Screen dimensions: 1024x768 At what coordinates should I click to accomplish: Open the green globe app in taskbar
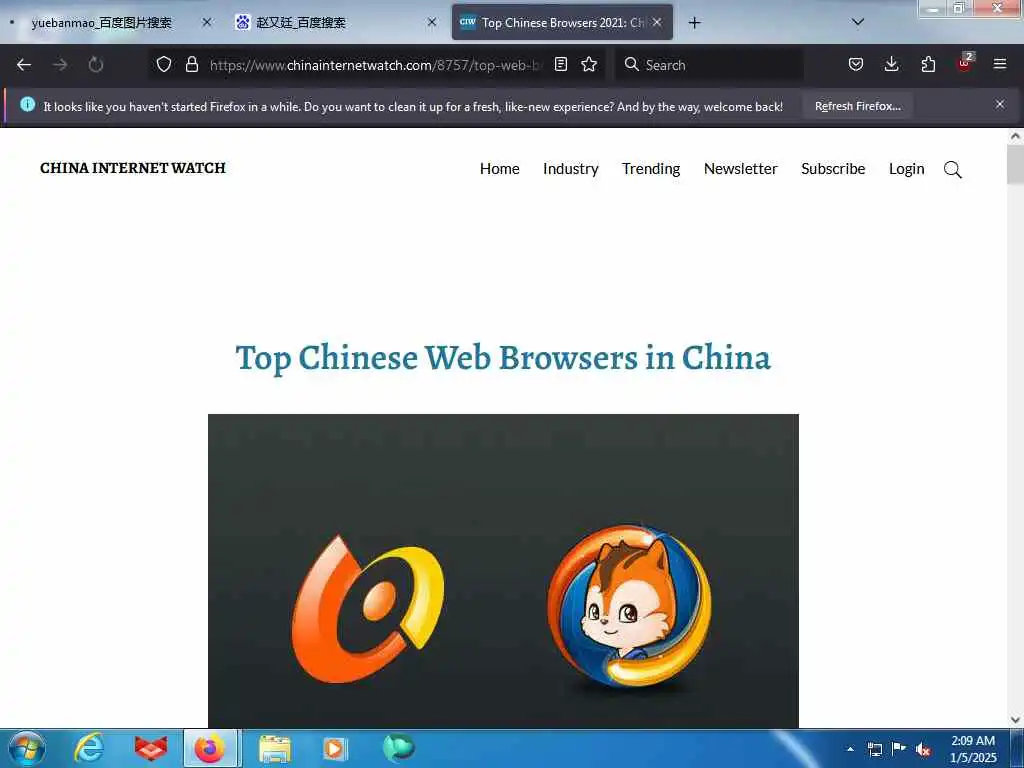coord(398,748)
